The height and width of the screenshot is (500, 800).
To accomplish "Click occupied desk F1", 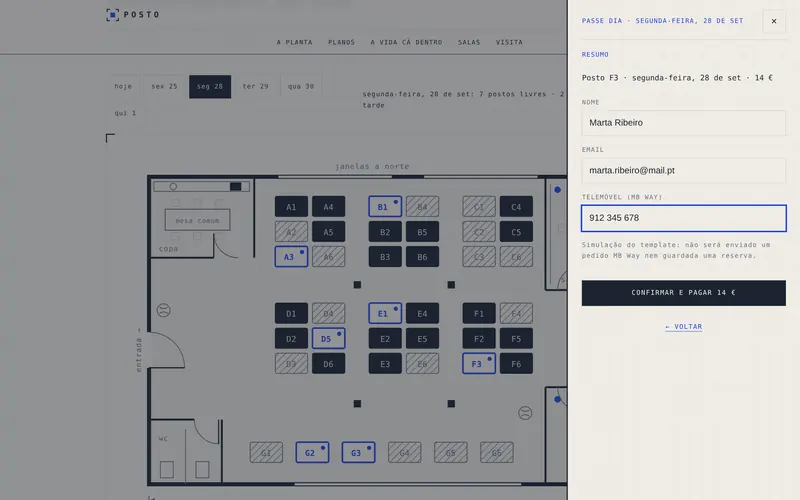I will click(x=479, y=313).
